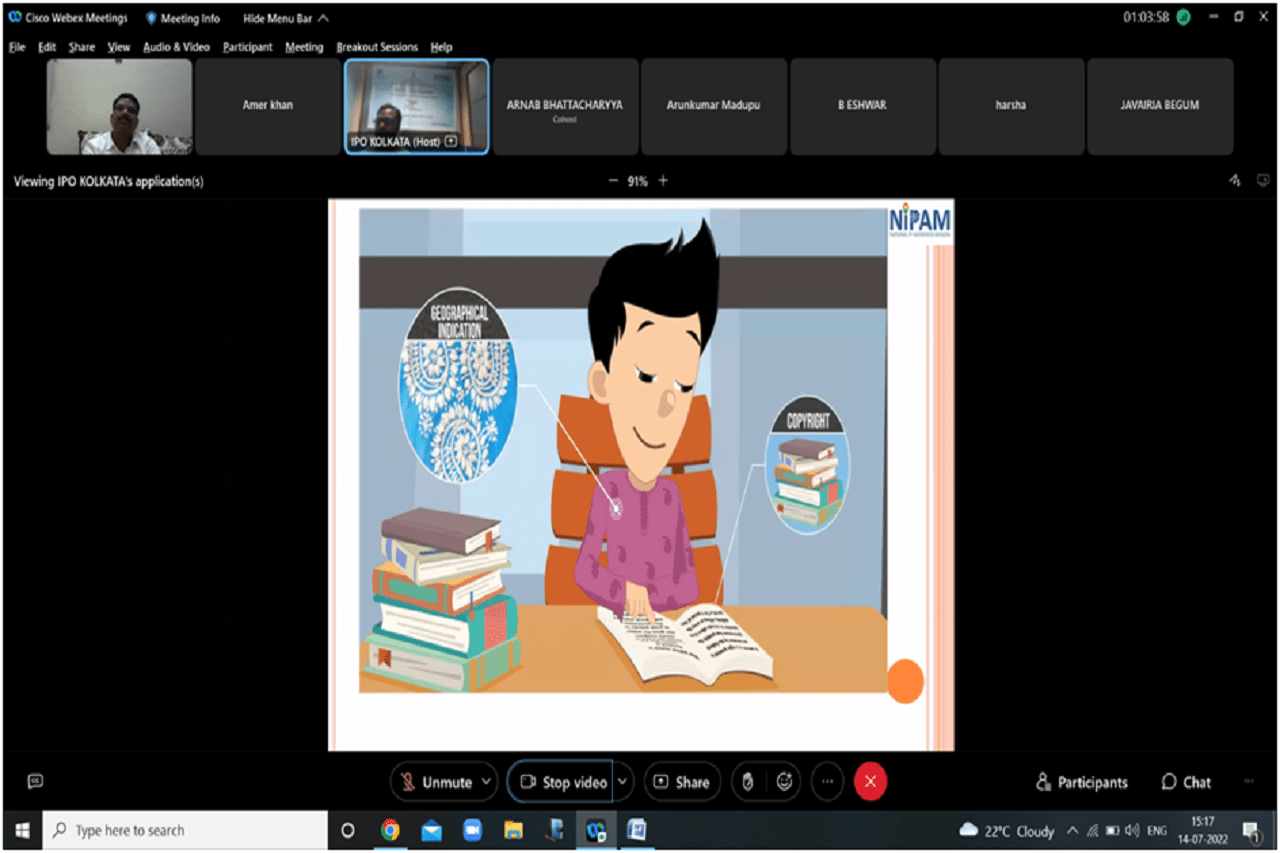This screenshot has height=853, width=1280.
Task: Click the Unmute microphone button
Action: click(435, 782)
